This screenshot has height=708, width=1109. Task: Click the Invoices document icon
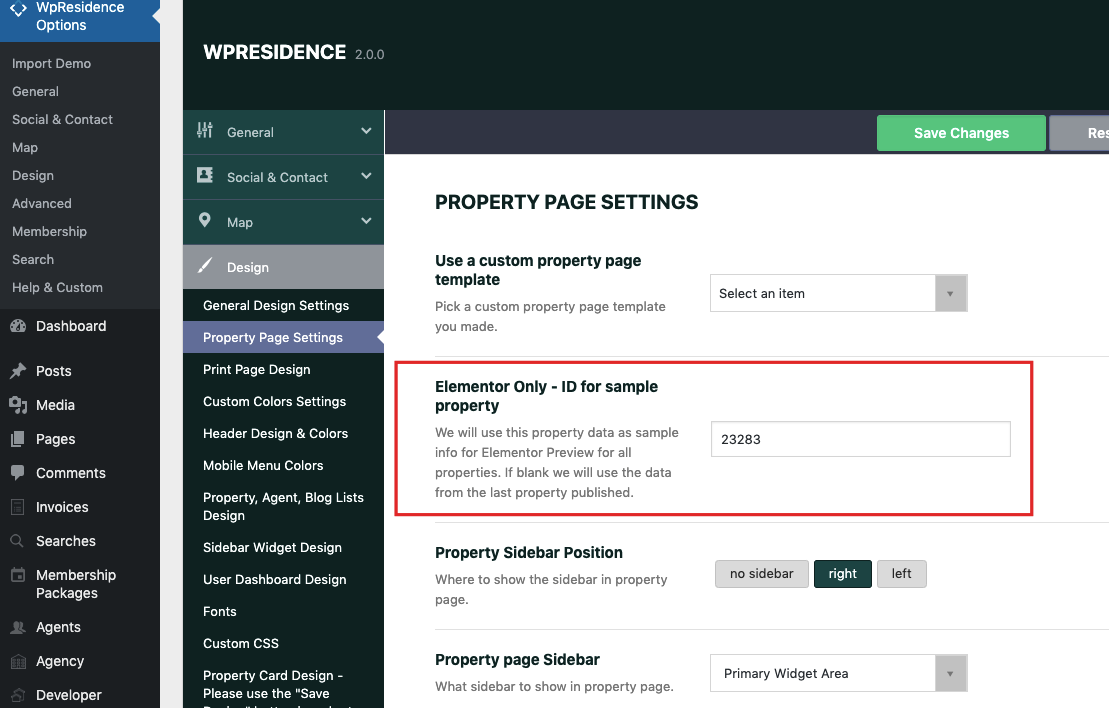point(18,506)
